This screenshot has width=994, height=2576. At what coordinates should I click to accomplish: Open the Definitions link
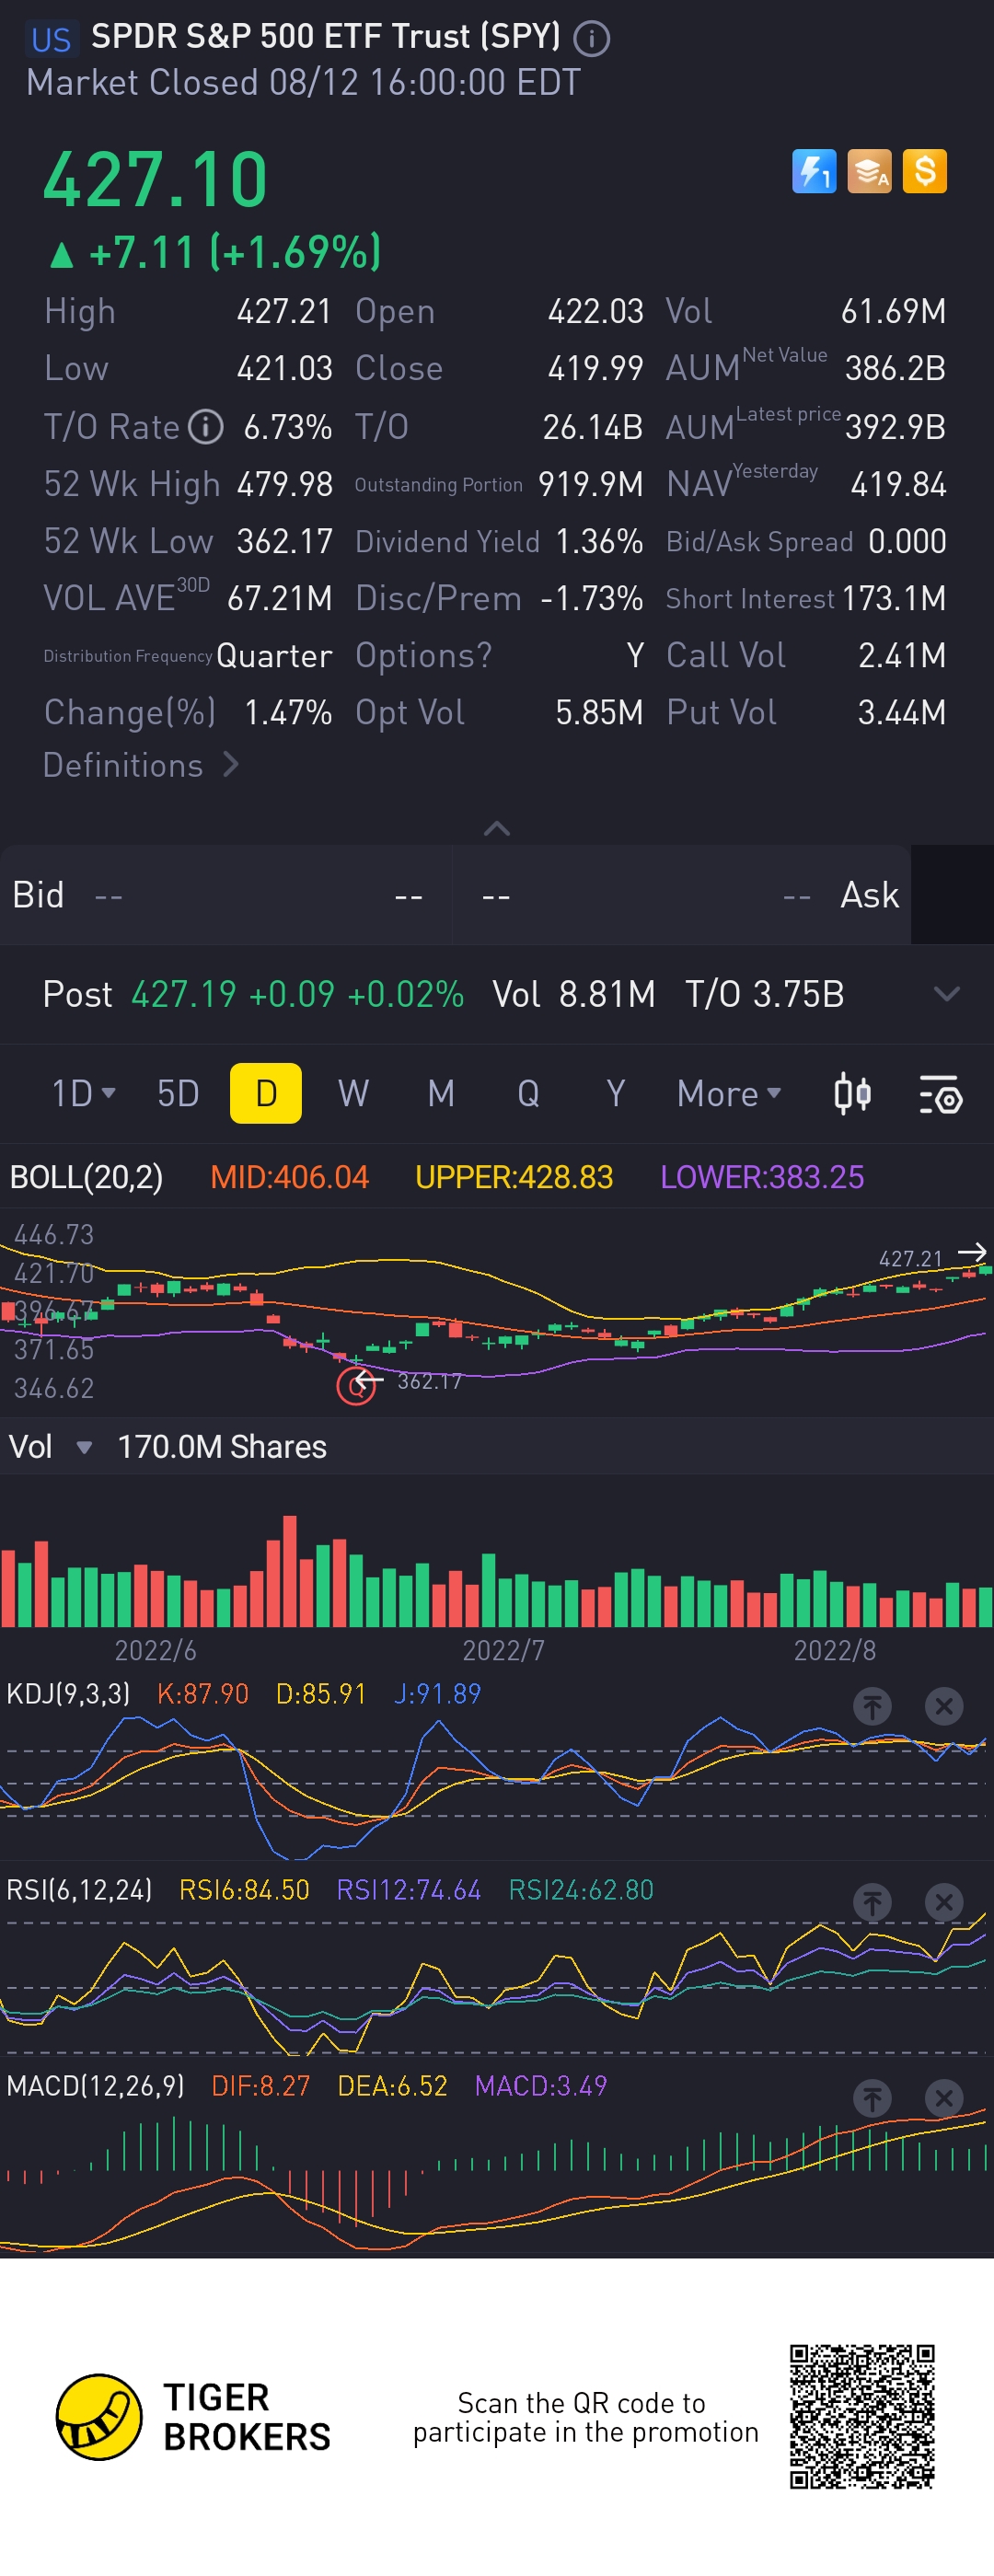141,765
